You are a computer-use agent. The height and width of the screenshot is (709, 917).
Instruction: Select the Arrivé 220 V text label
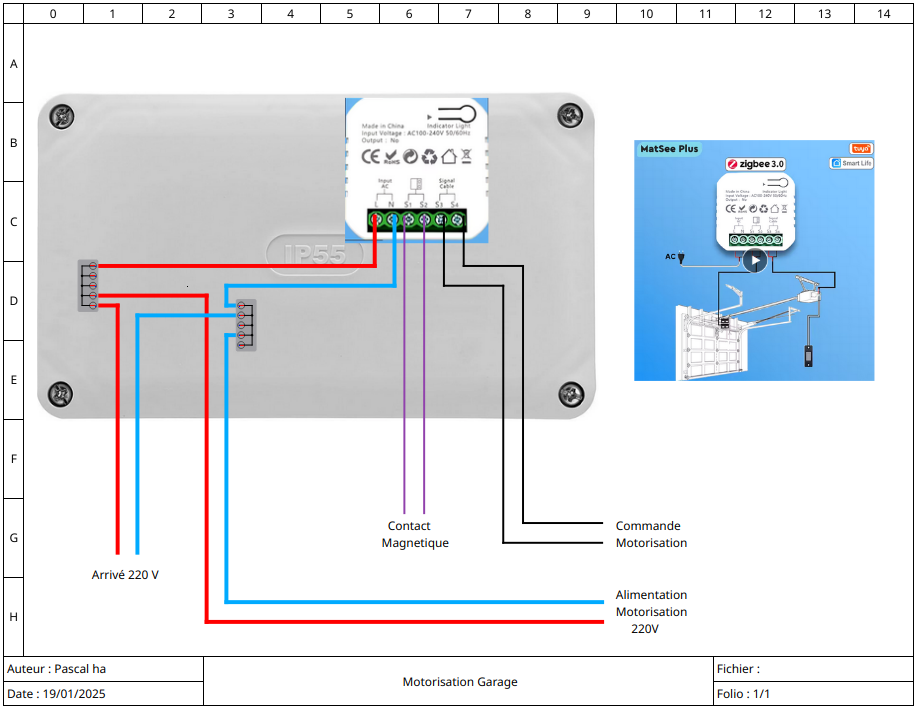point(125,574)
